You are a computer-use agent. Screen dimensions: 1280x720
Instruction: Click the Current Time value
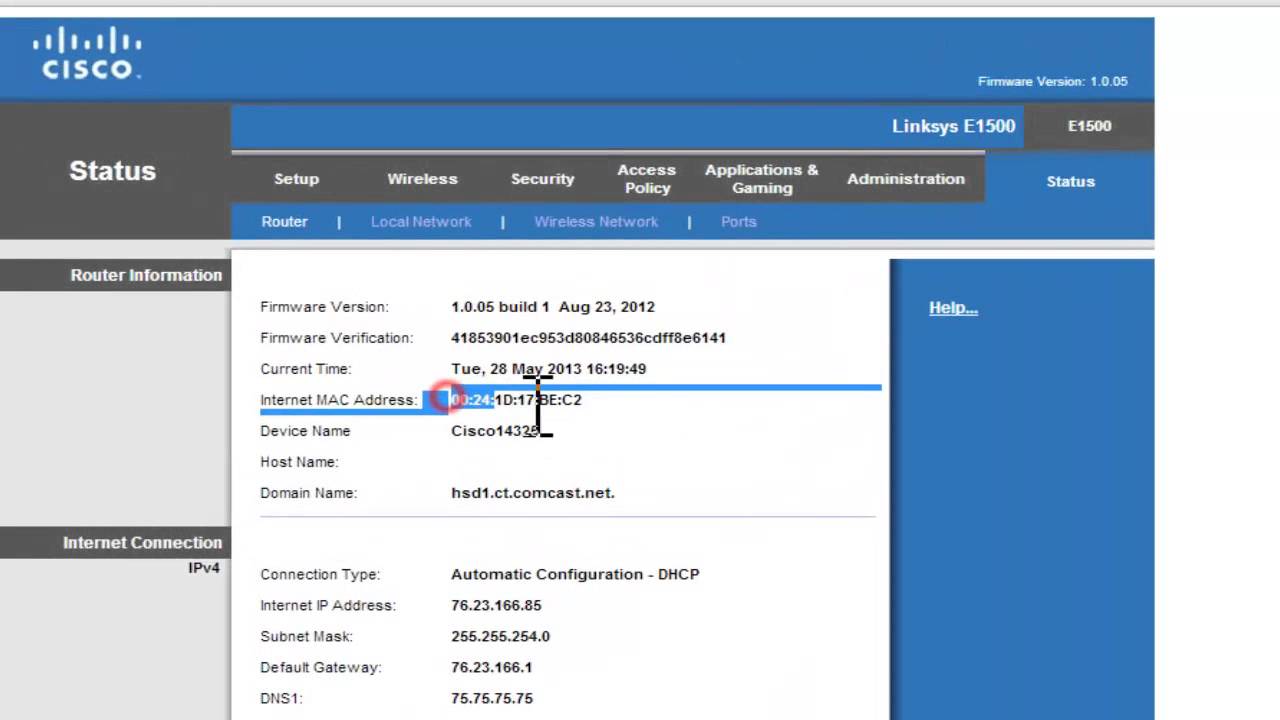pyautogui.click(x=548, y=369)
